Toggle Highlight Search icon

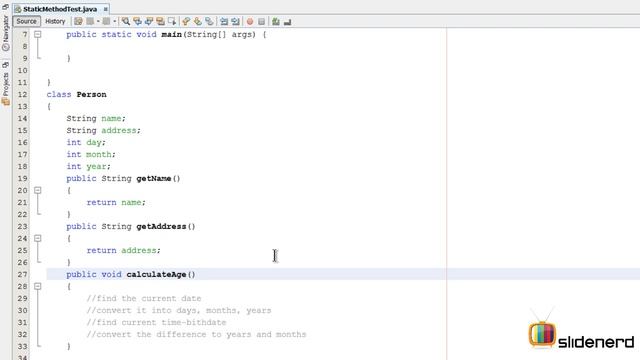160,21
